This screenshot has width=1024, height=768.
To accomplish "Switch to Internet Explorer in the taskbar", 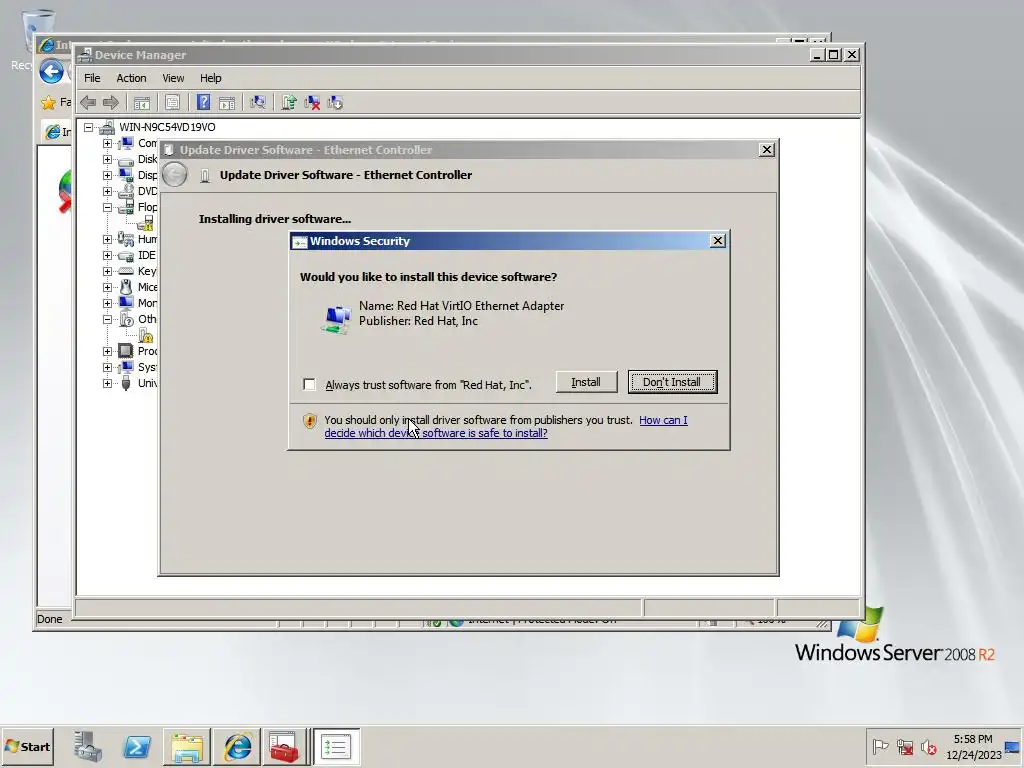I will pos(237,746).
